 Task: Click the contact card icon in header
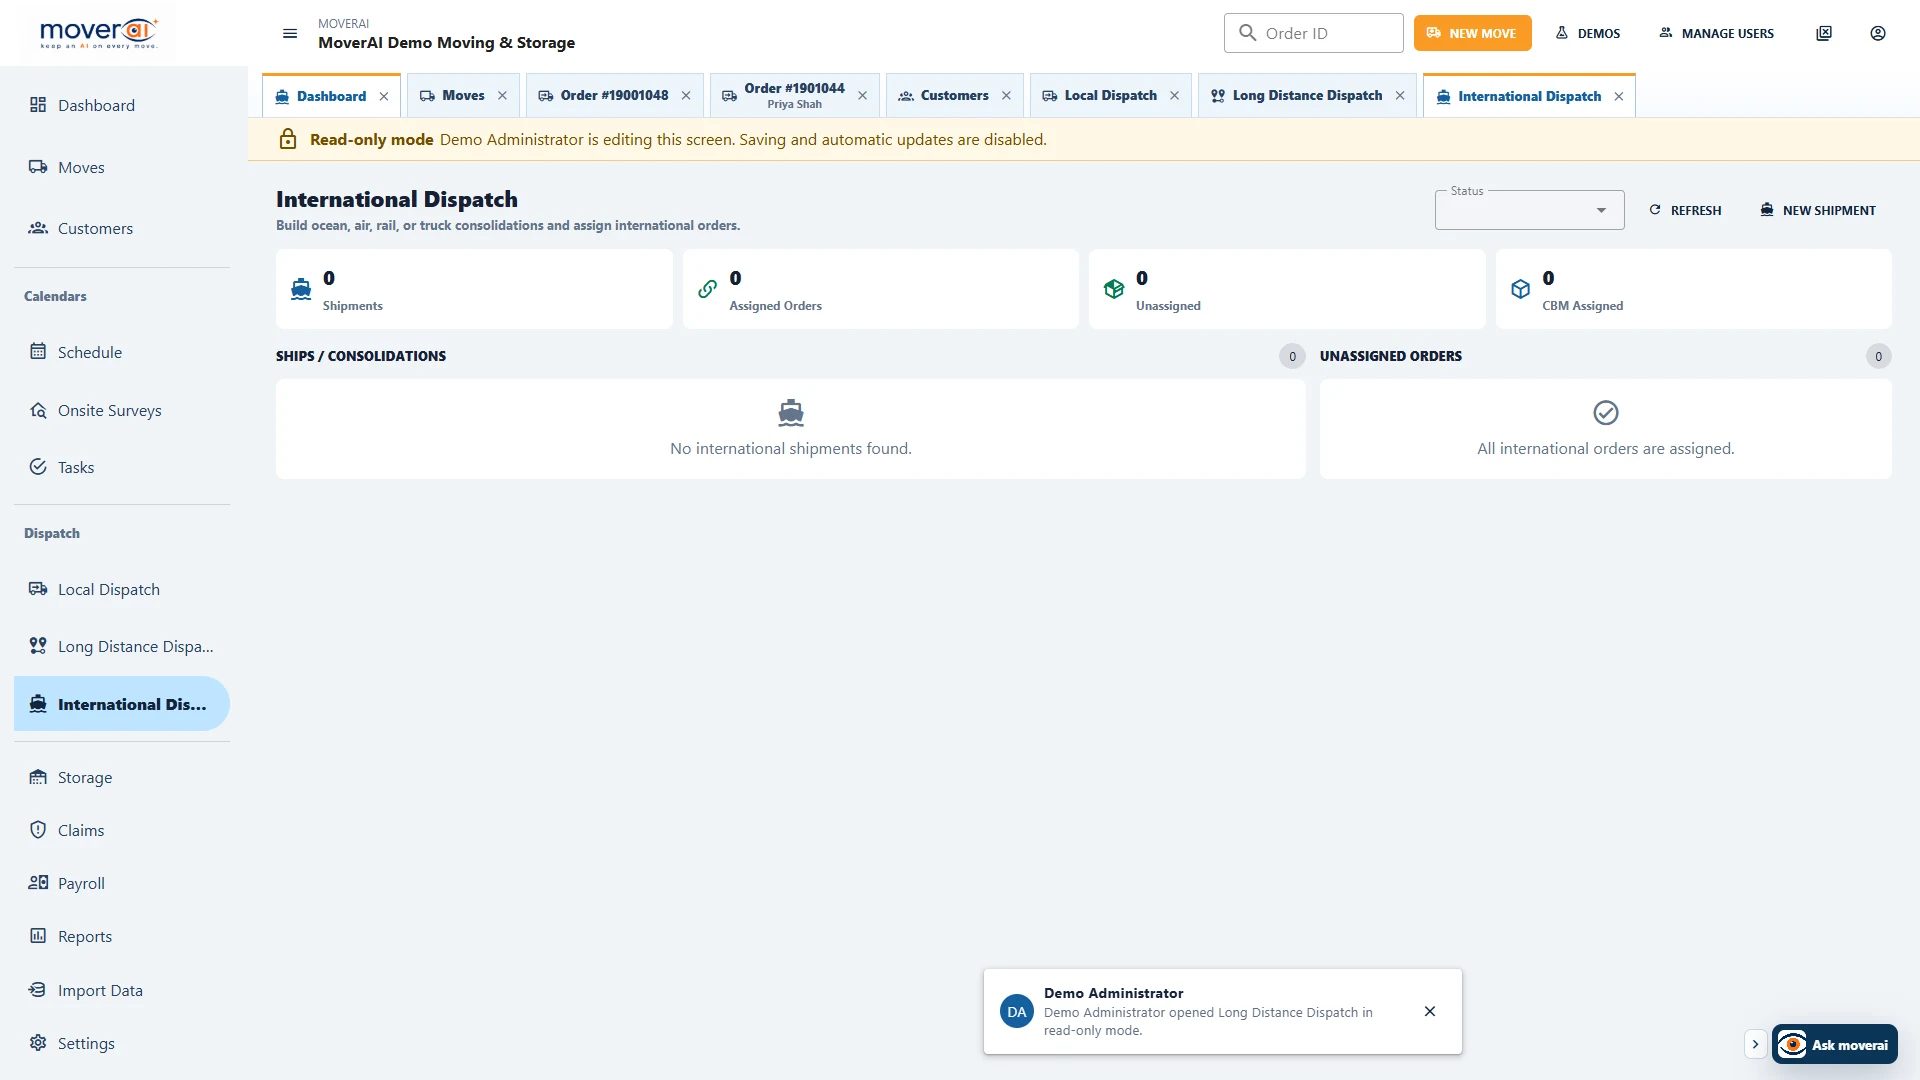tap(1824, 33)
